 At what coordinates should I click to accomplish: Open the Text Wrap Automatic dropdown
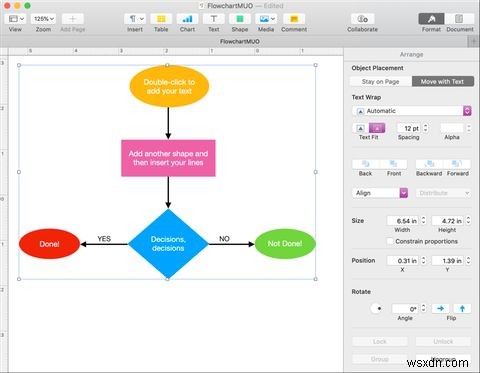(412, 111)
